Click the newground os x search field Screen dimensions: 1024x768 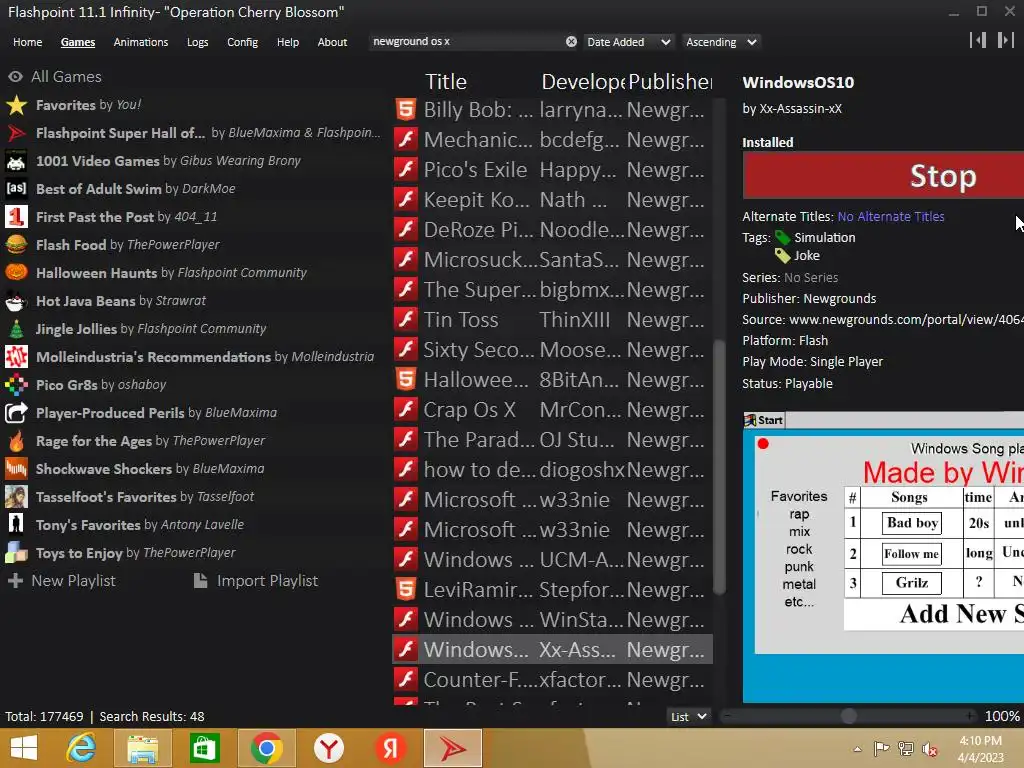pyautogui.click(x=467, y=41)
